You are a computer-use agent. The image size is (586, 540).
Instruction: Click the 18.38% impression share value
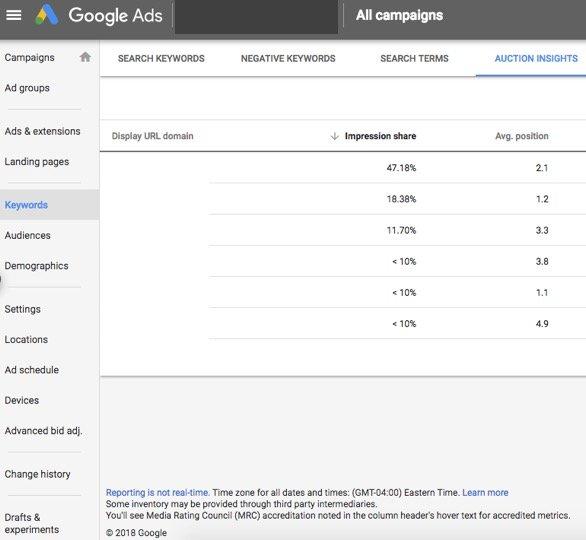401,199
